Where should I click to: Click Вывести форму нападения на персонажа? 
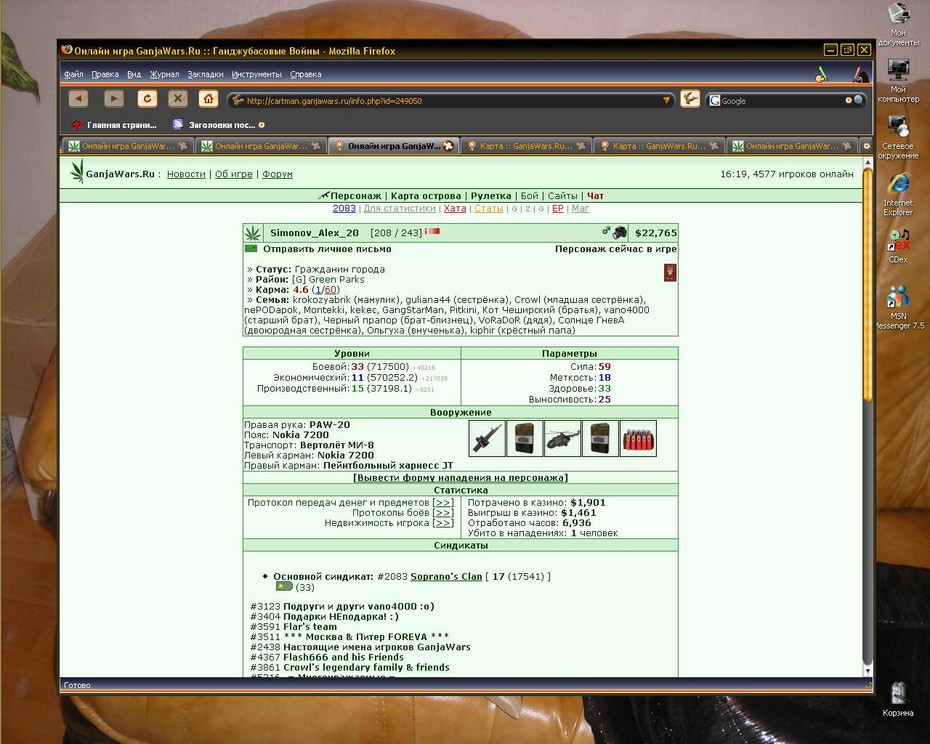[x=461, y=478]
